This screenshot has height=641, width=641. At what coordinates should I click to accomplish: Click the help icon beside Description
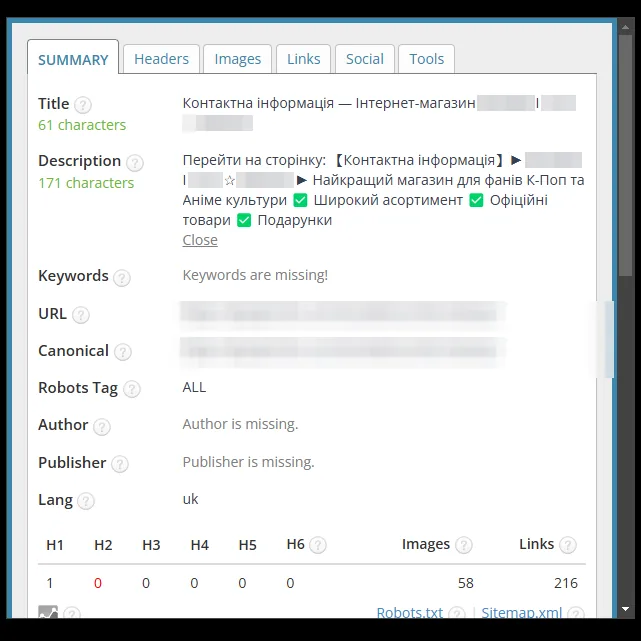click(134, 163)
